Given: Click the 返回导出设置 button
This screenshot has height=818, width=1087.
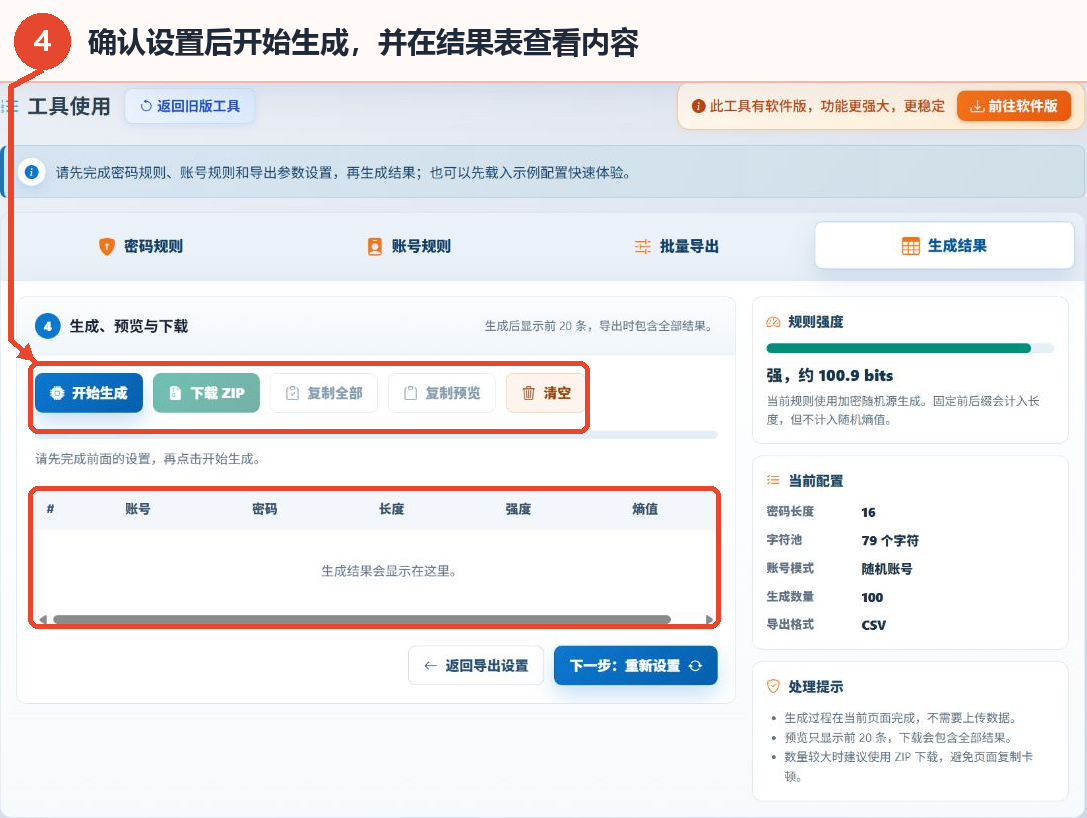Looking at the screenshot, I should tap(476, 665).
